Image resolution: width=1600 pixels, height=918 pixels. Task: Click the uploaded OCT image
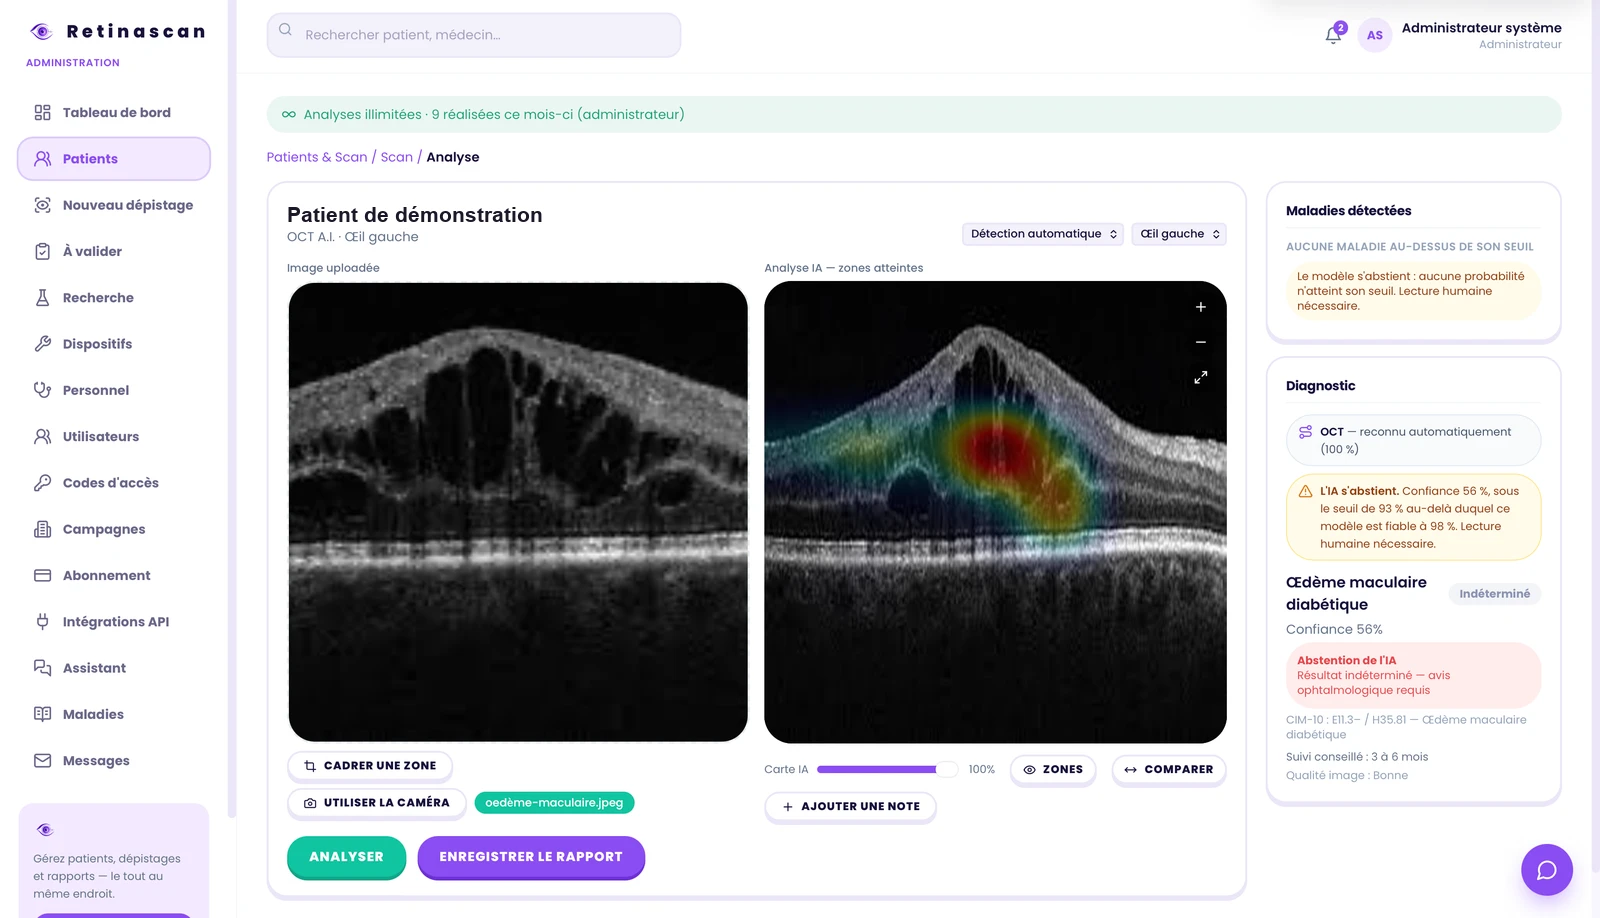tap(518, 512)
